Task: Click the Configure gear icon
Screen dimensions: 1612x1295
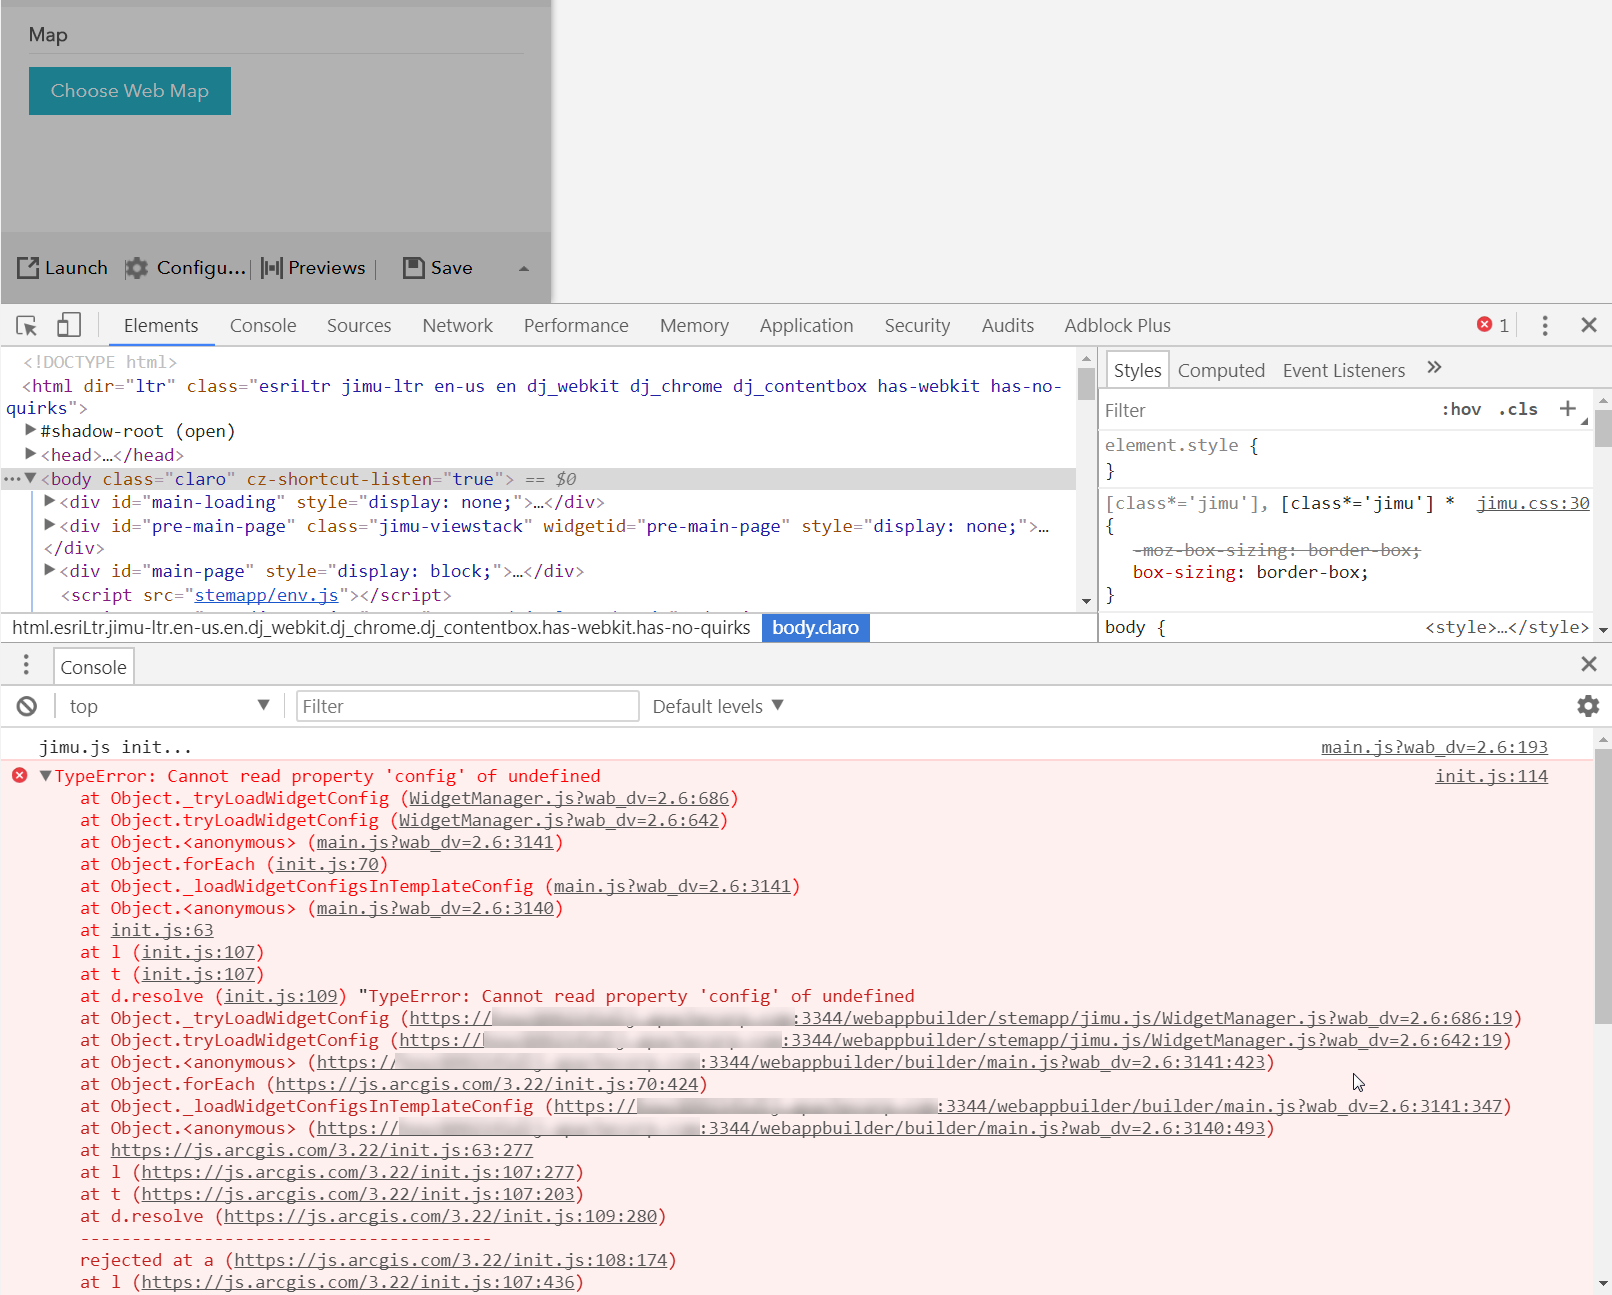Action: tap(136, 268)
